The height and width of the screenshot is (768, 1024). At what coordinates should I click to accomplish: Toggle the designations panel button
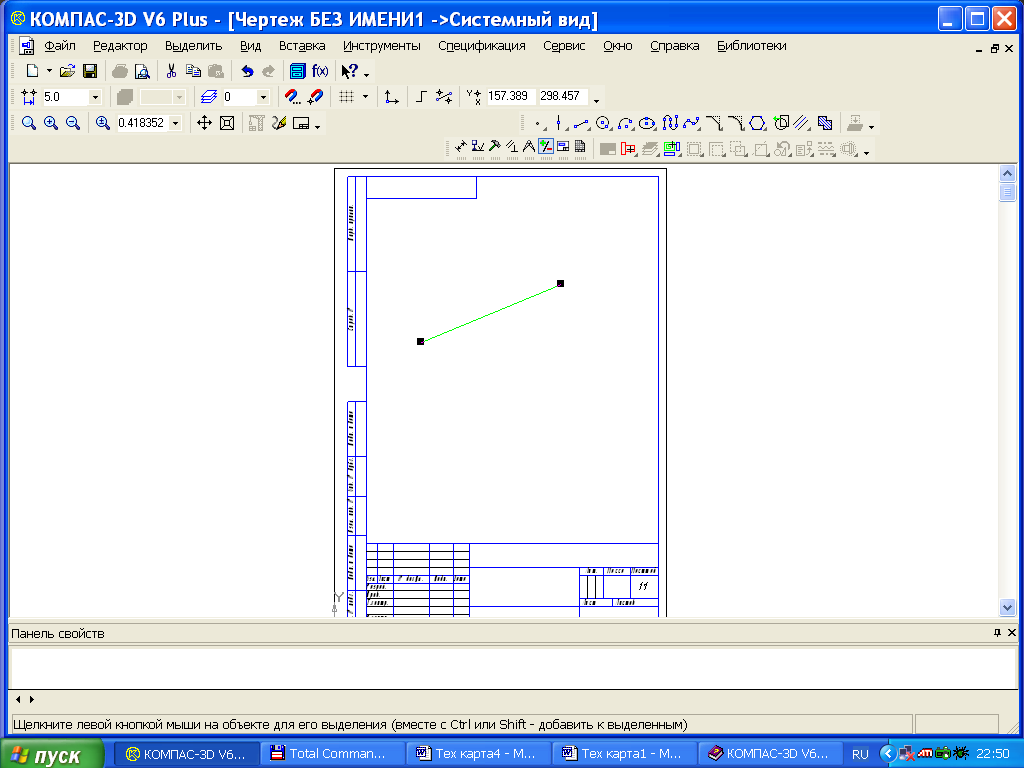tap(478, 148)
